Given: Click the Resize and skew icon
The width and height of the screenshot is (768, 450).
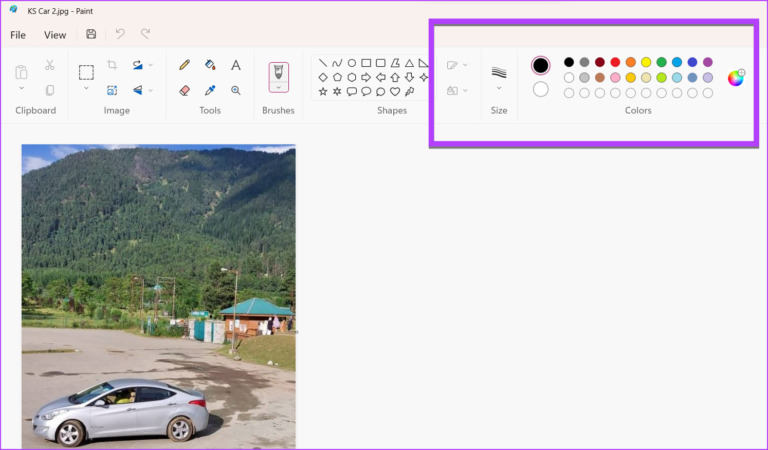Looking at the screenshot, I should (x=112, y=90).
